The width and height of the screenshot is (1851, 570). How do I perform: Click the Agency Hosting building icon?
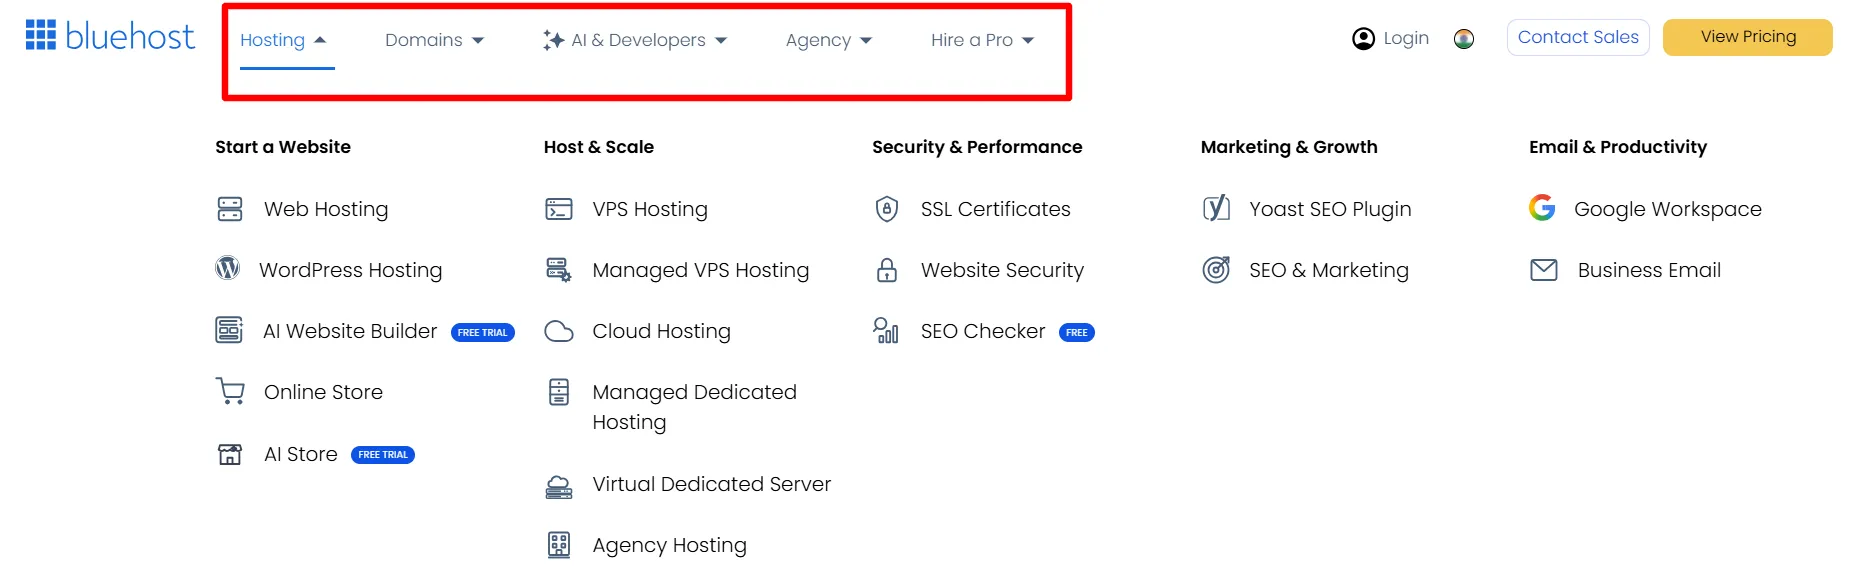(x=559, y=545)
